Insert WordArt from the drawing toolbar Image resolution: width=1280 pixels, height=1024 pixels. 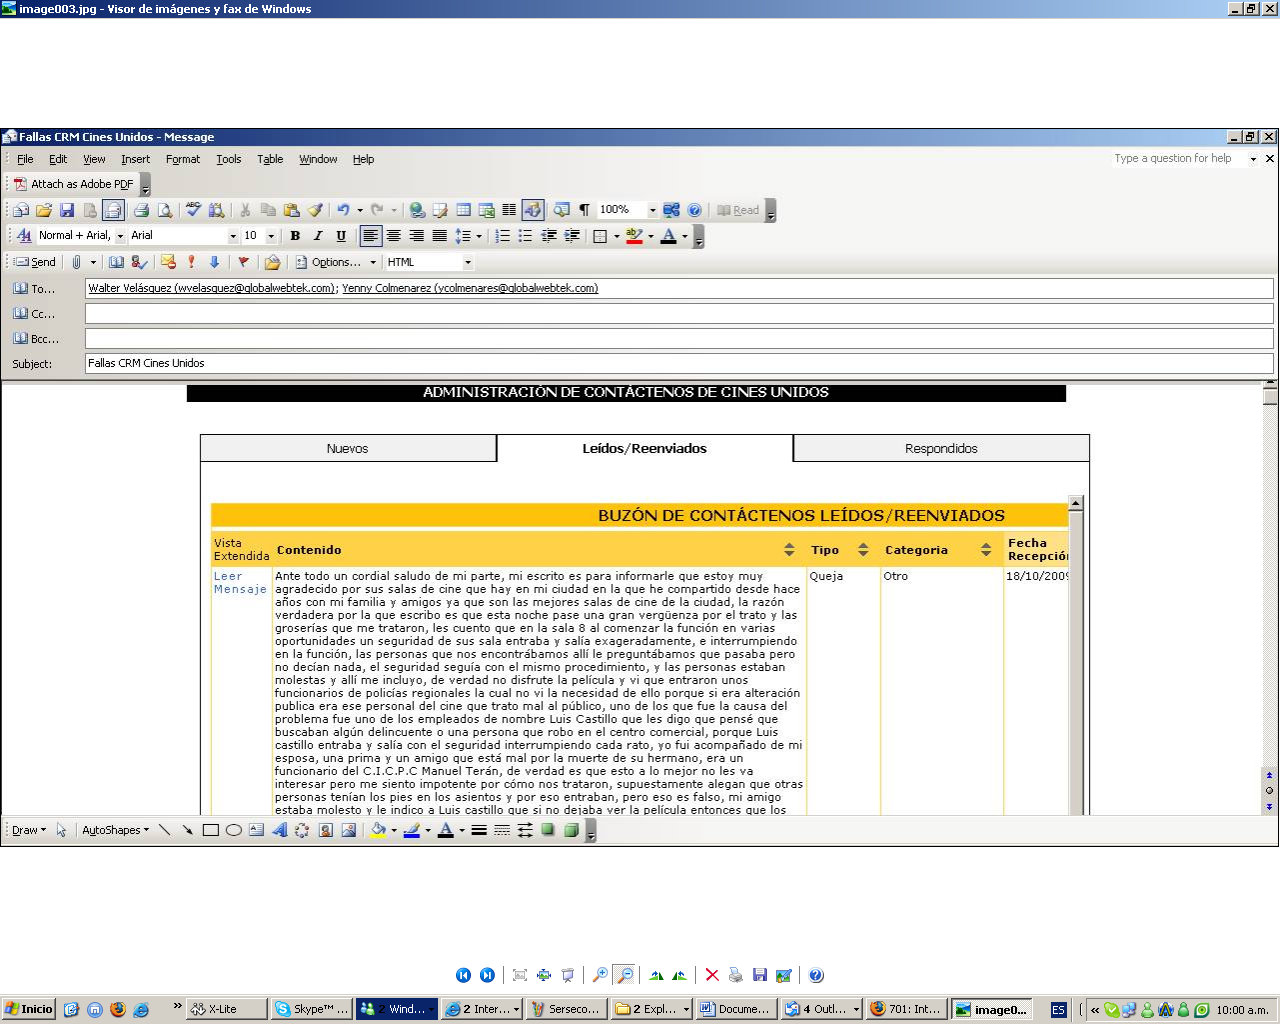[x=279, y=830]
